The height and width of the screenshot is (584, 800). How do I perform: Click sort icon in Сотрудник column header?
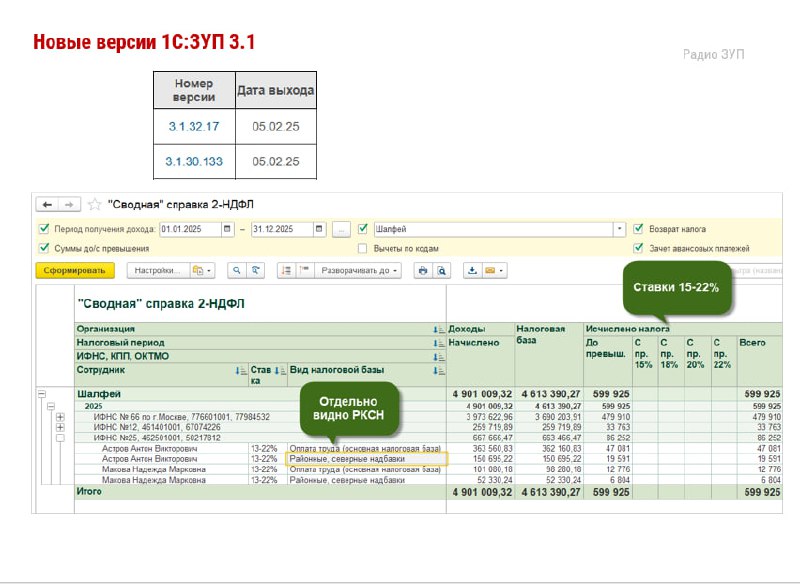(241, 371)
